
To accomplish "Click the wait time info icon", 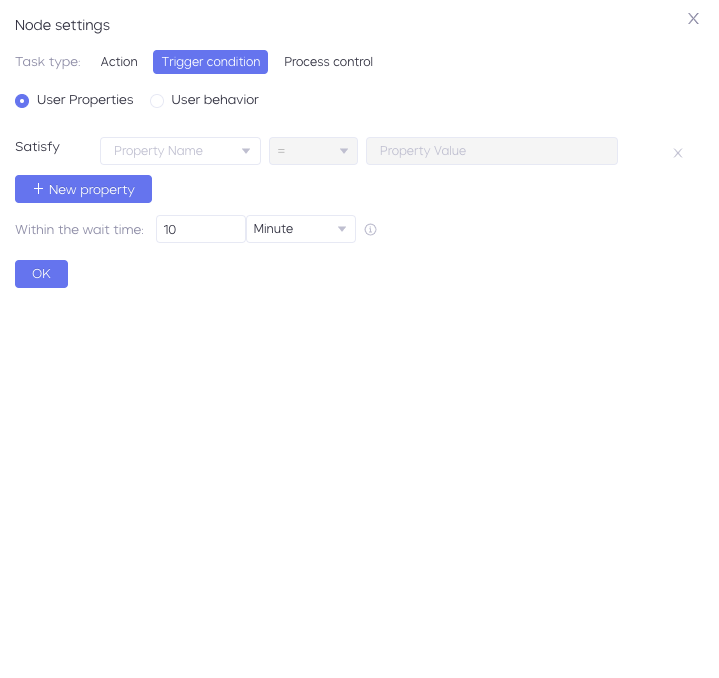I will click(x=370, y=229).
